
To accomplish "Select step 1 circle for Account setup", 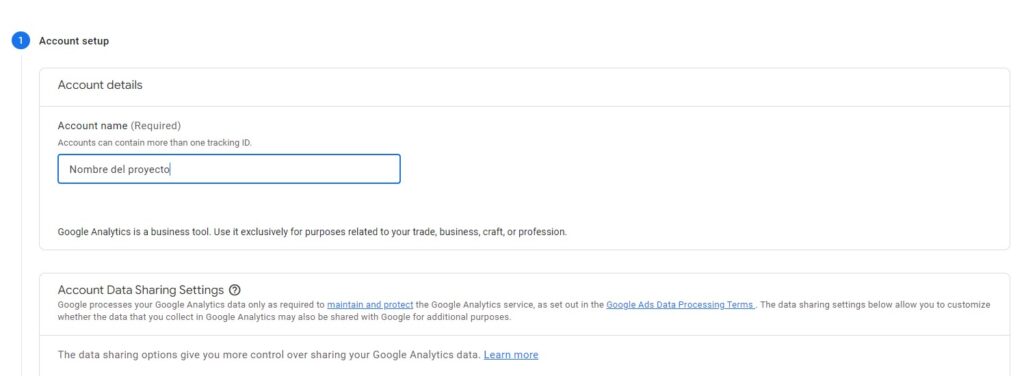I will pos(20,40).
